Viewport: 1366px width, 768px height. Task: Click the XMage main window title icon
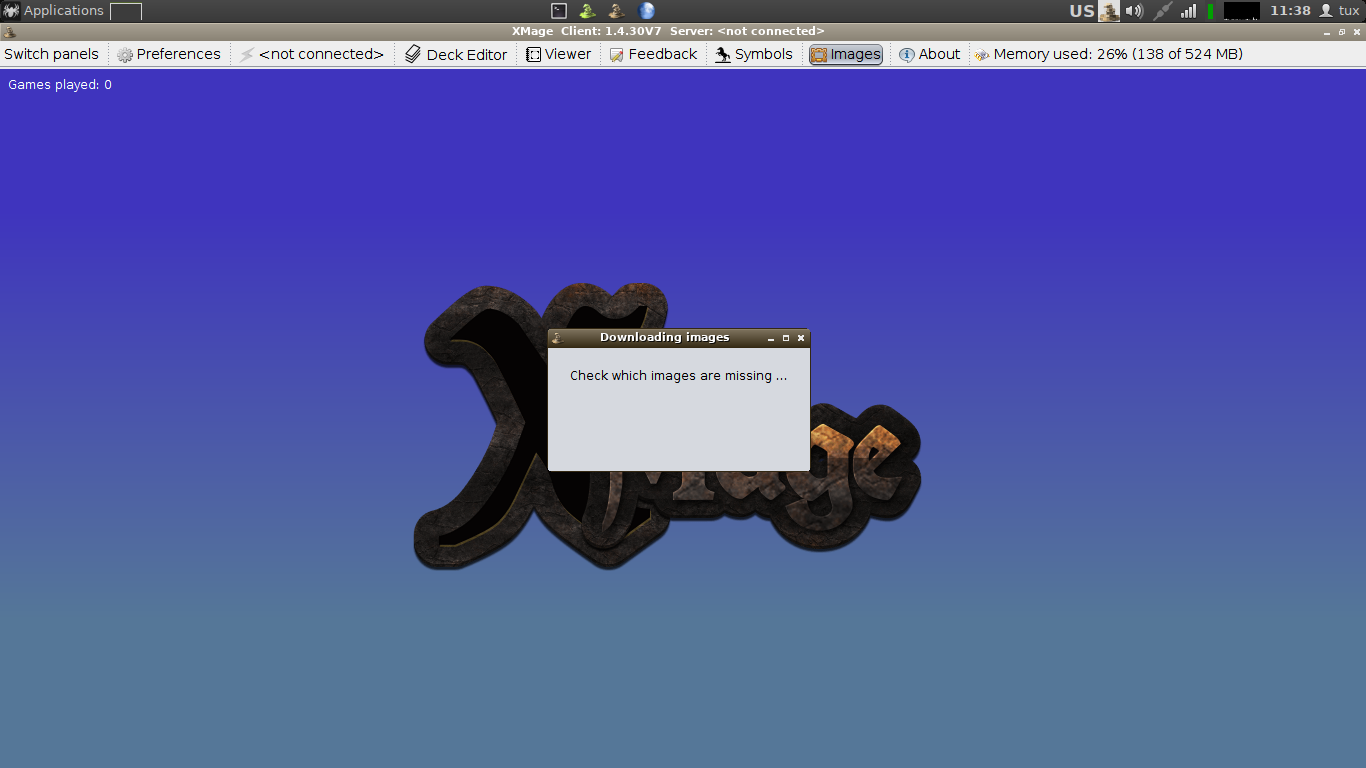pyautogui.click(x=10, y=31)
